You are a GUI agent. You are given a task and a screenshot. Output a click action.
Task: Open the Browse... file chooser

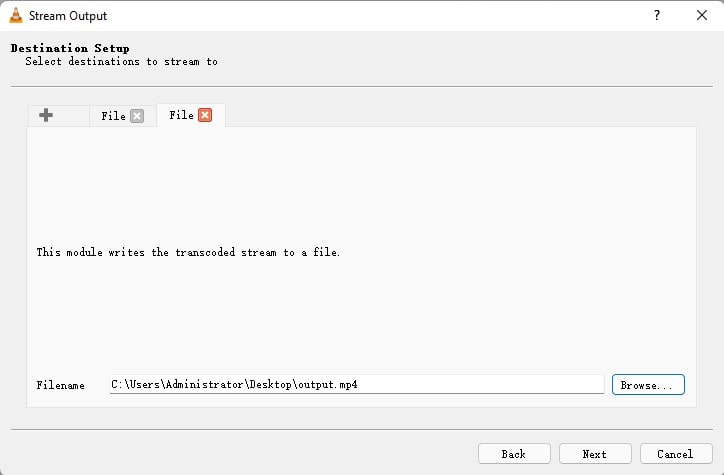pos(648,385)
